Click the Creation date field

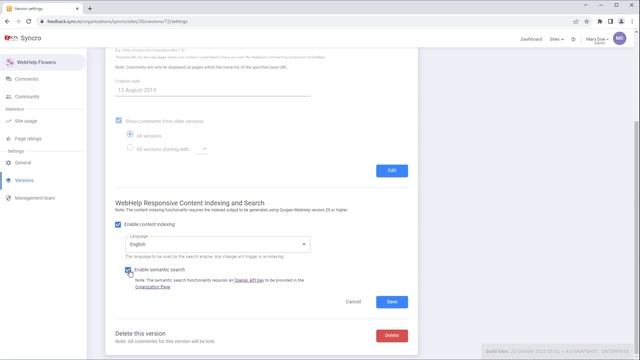tap(213, 90)
